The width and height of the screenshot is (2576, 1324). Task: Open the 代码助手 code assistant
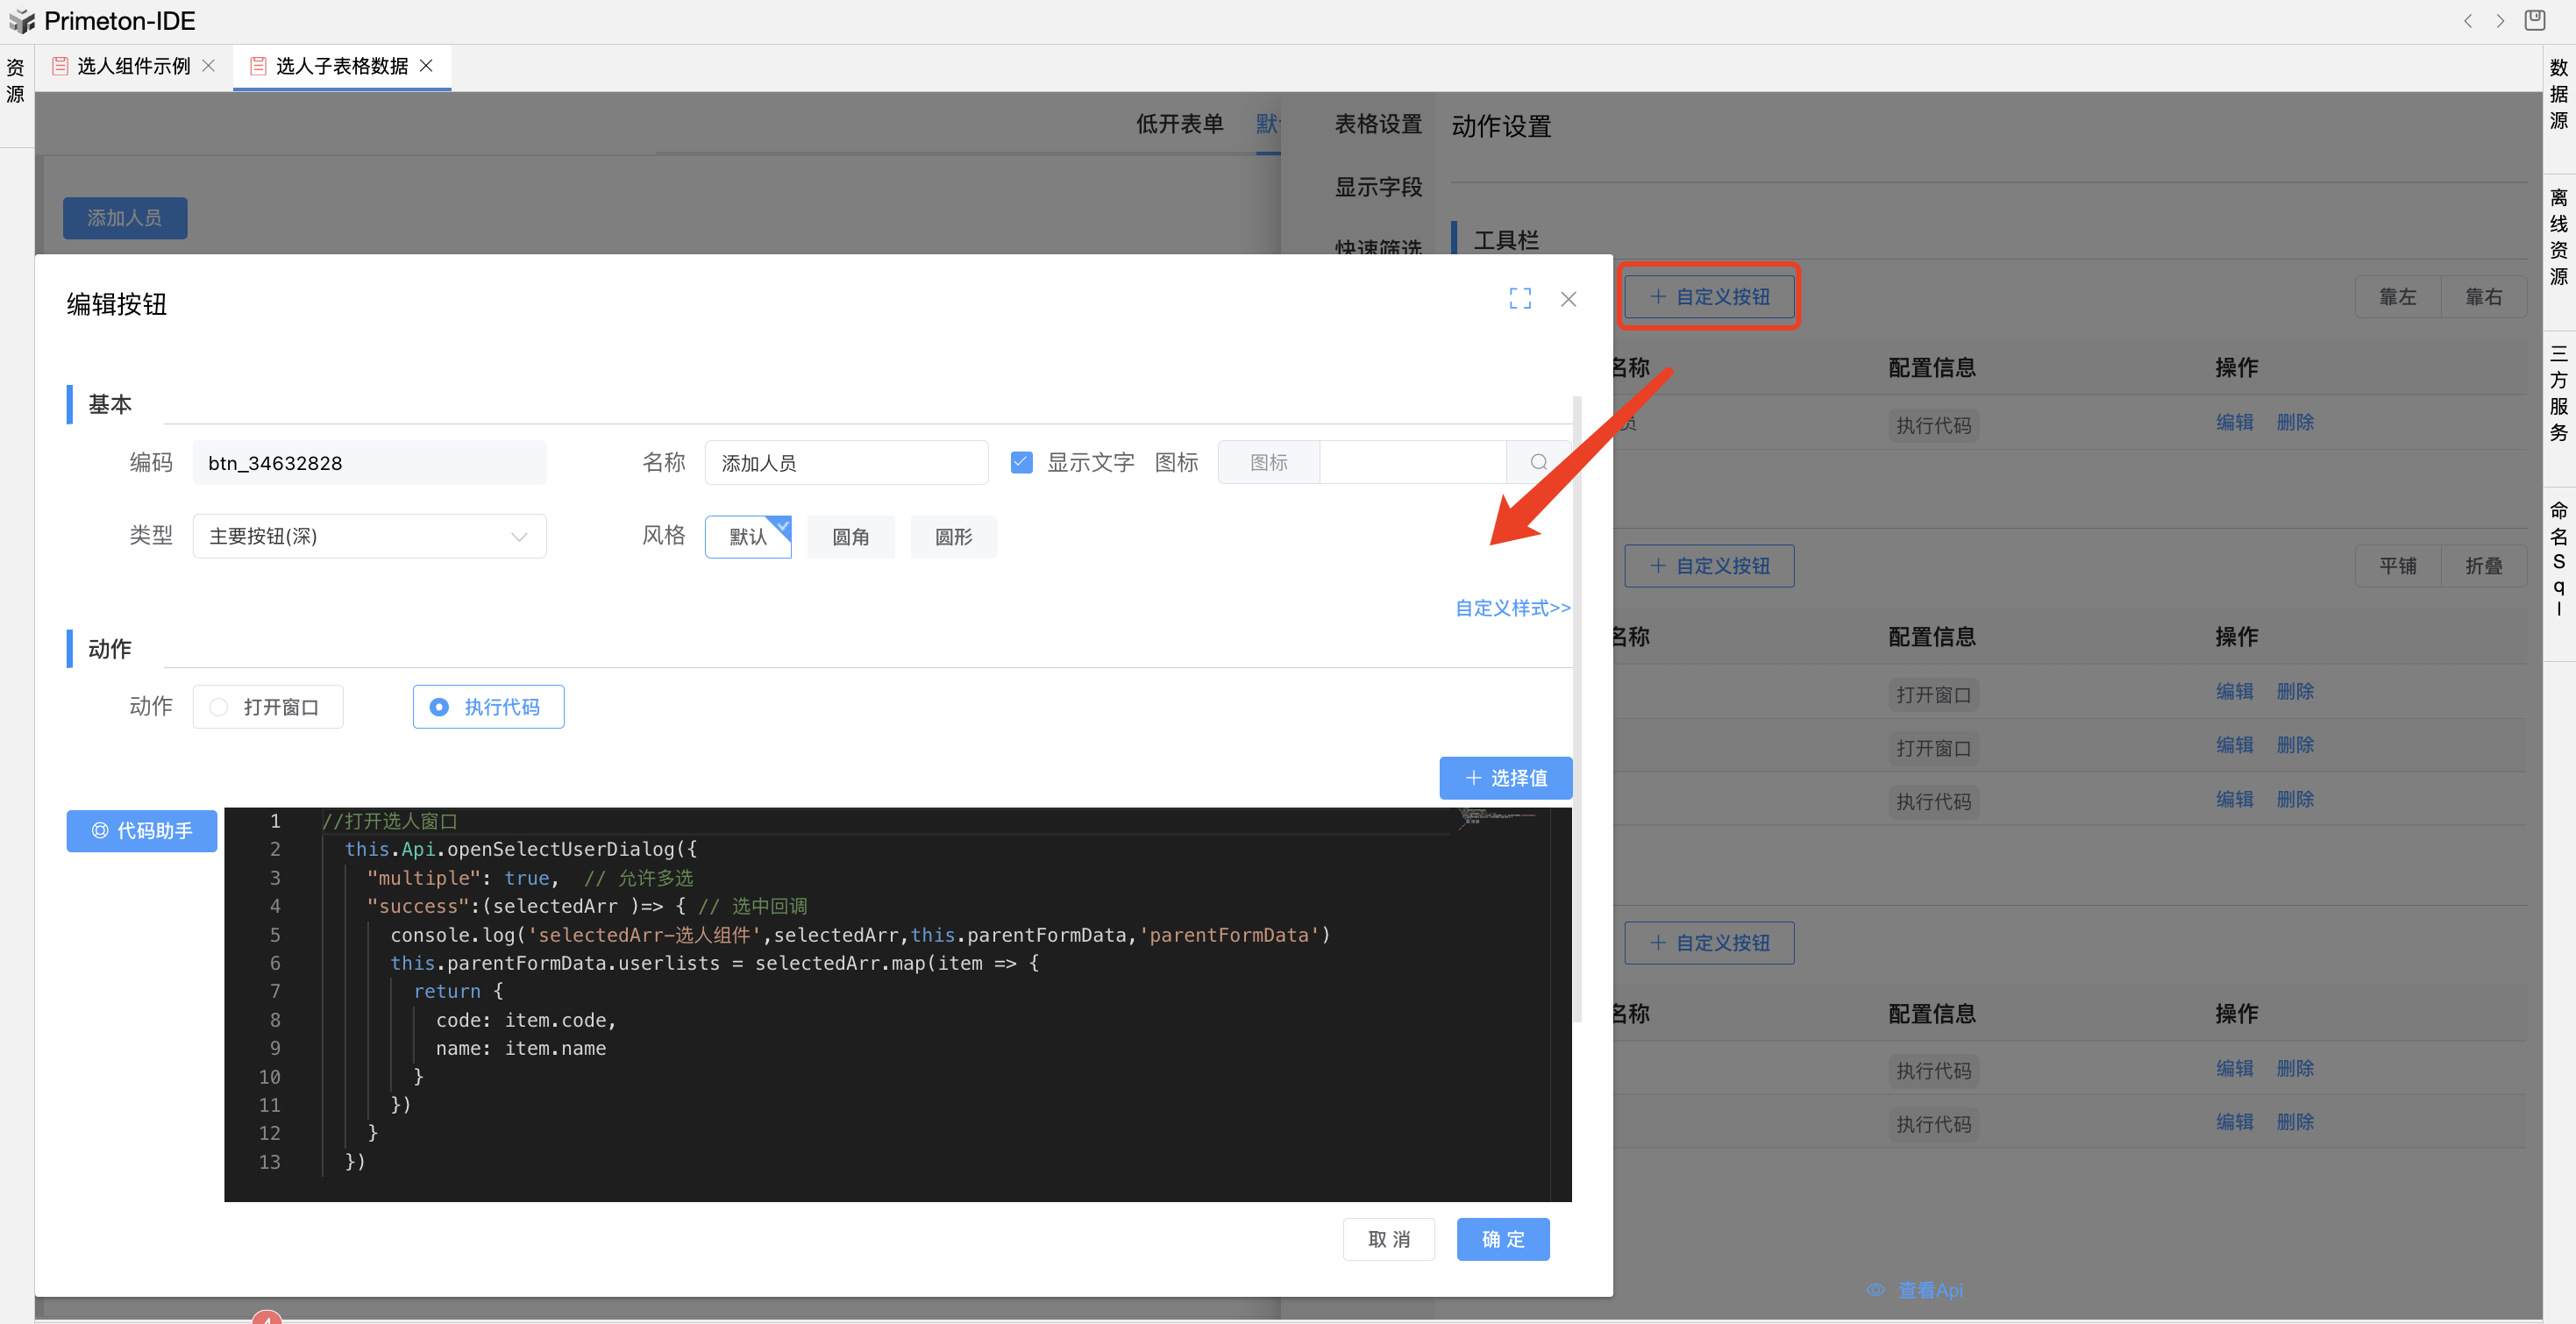pyautogui.click(x=141, y=830)
